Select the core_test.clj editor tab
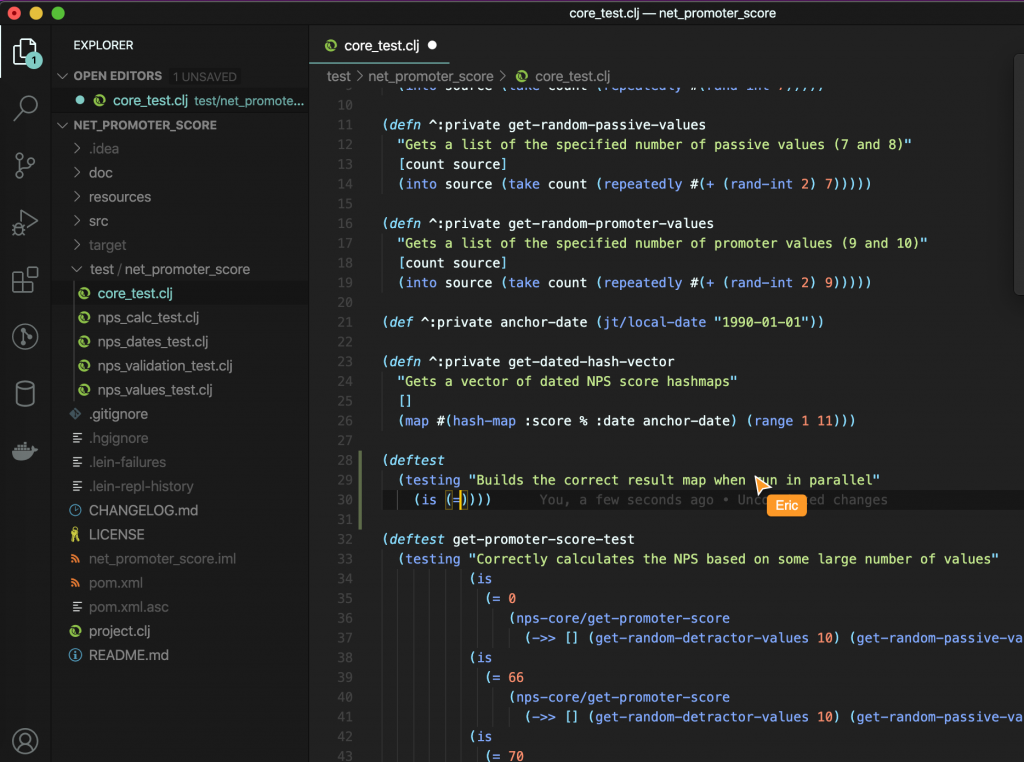 point(380,45)
